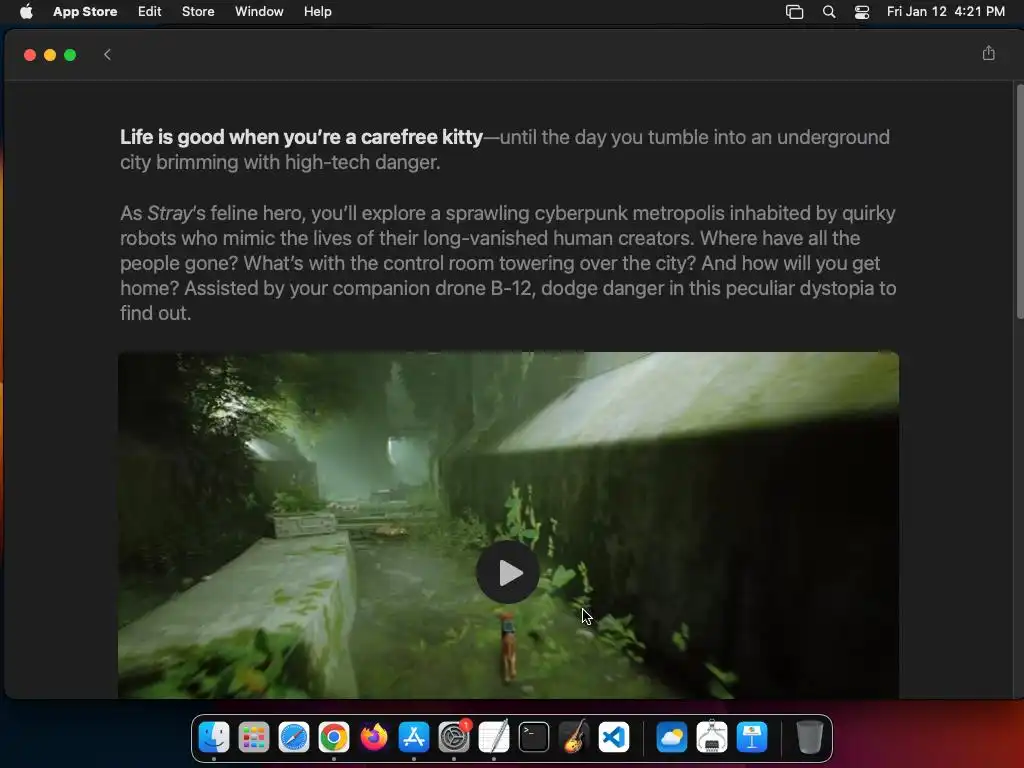
Task: Open the App Store menu
Action: pyautogui.click(x=85, y=11)
